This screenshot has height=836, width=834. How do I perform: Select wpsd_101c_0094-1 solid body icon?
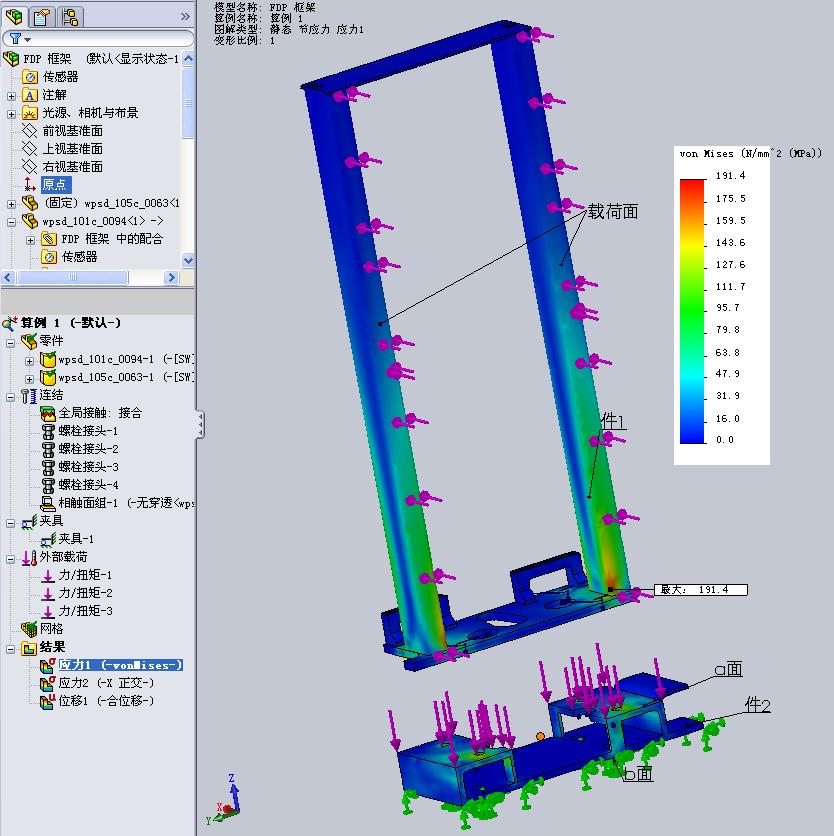coord(48,360)
